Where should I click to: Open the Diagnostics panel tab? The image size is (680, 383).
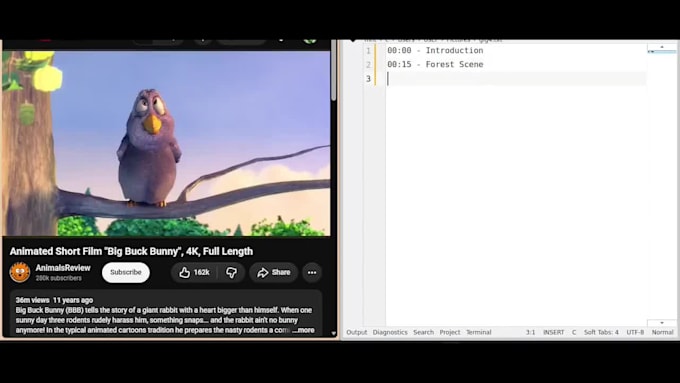390,332
